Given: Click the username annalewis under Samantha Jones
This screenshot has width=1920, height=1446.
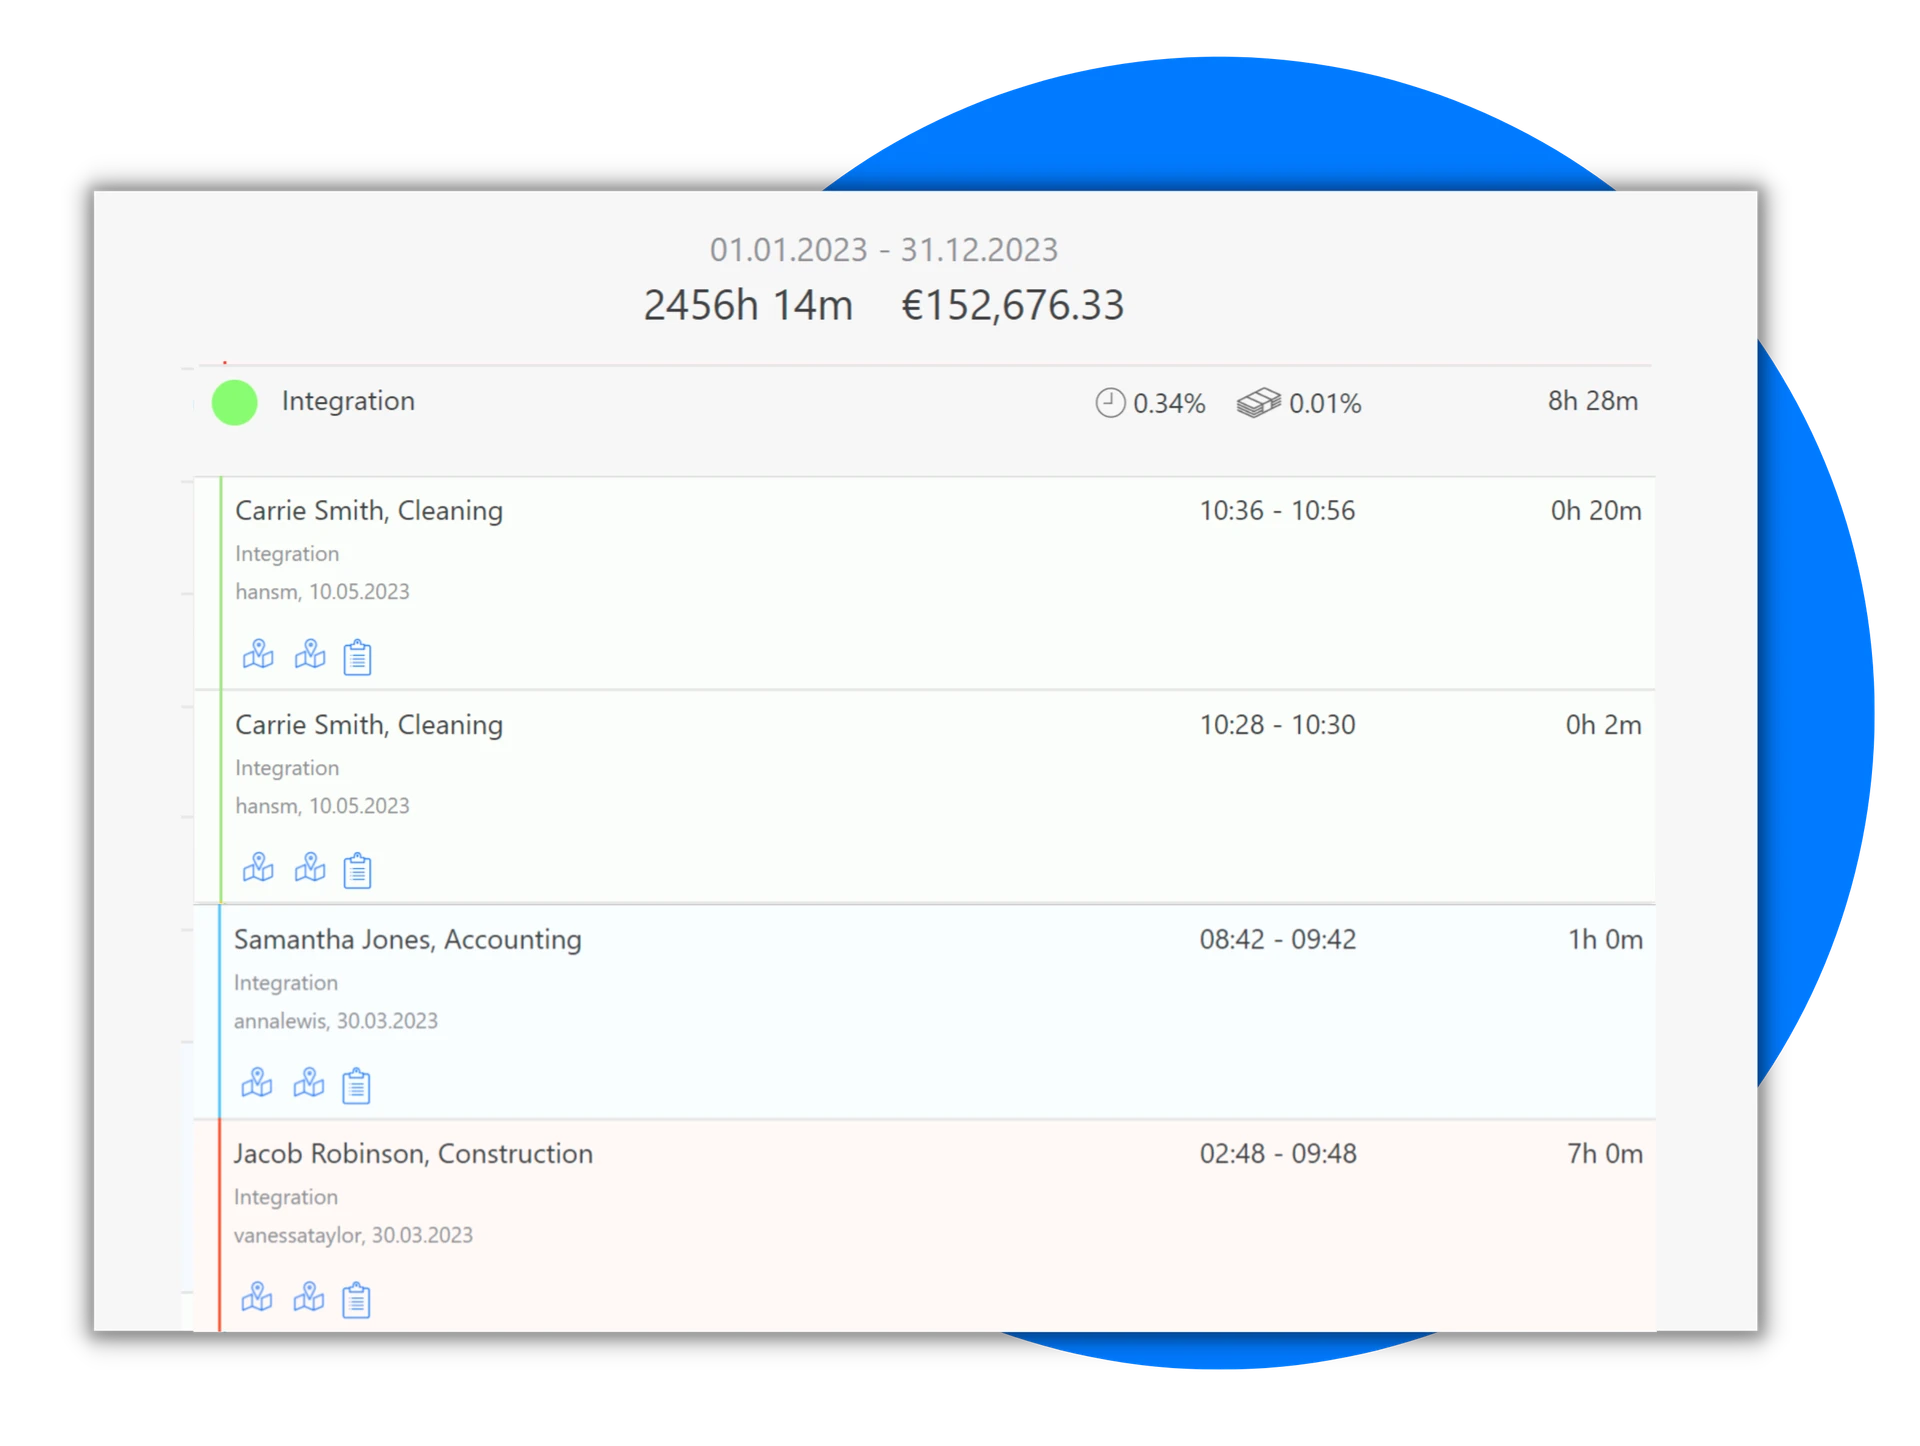Looking at the screenshot, I should click(x=283, y=1021).
